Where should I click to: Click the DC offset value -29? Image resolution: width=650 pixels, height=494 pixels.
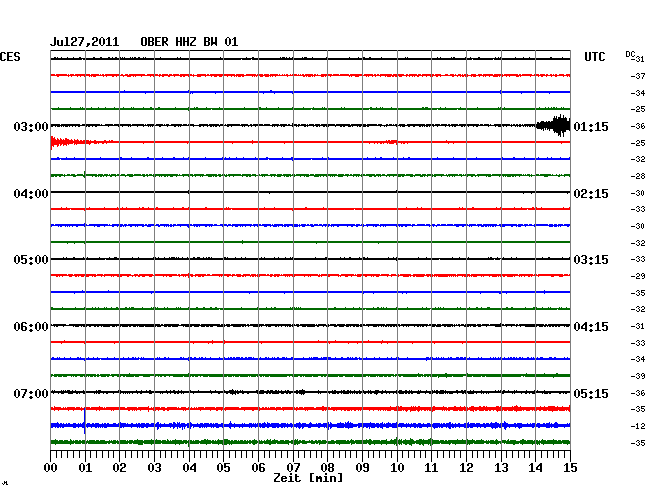[638, 276]
